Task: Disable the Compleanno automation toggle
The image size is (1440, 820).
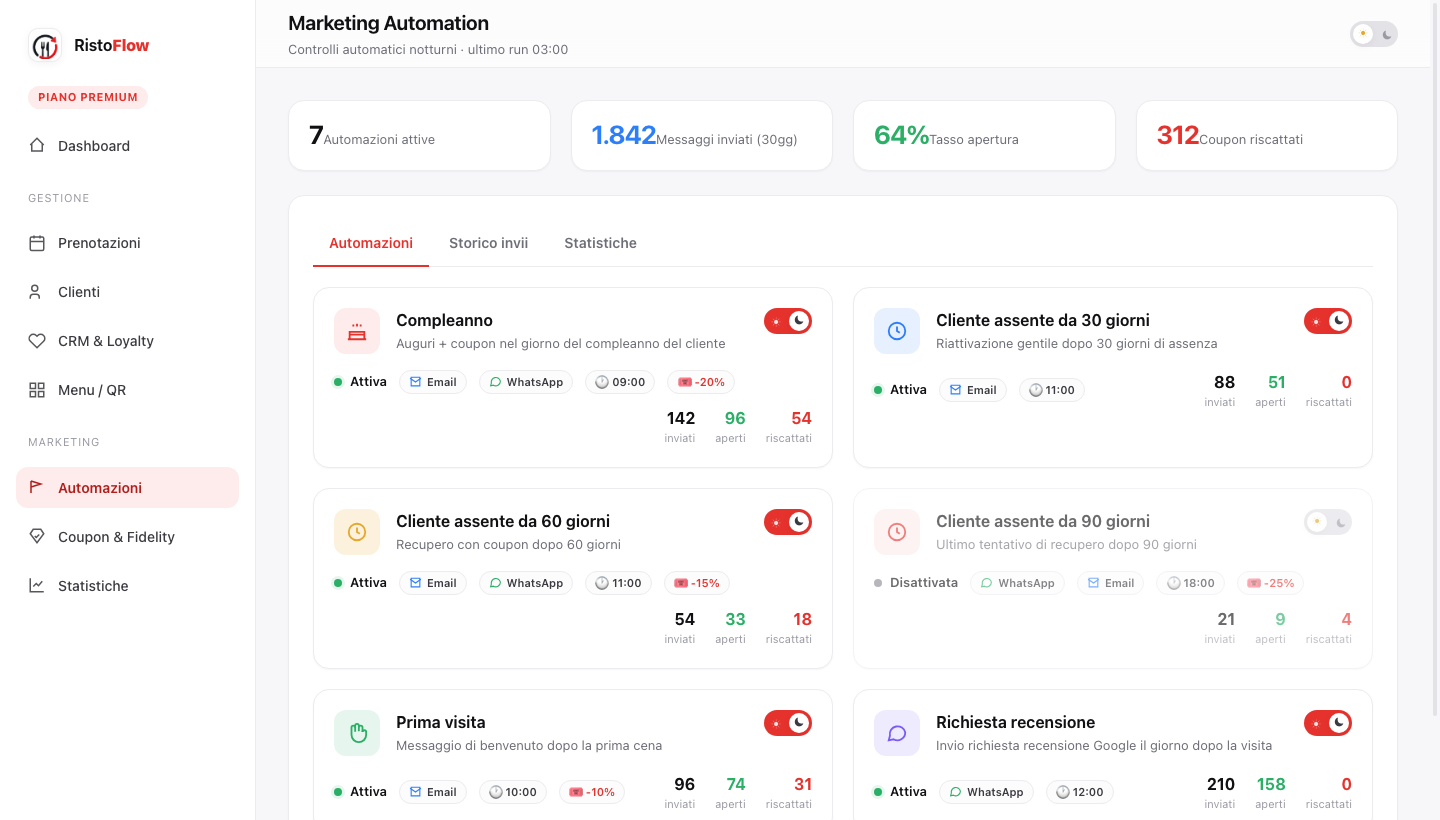Action: coord(788,321)
